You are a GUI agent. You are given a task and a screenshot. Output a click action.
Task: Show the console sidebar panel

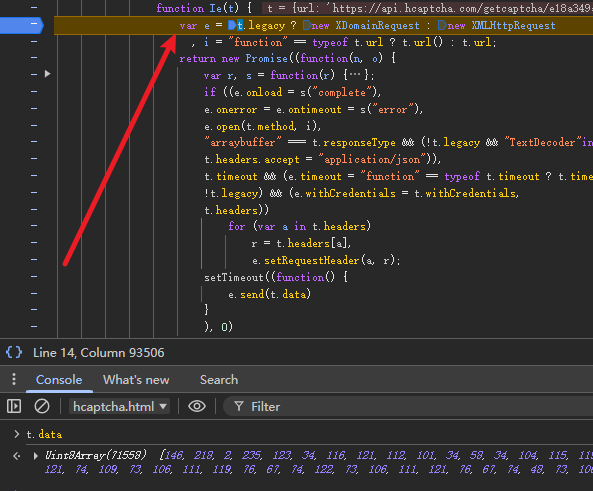[14, 406]
